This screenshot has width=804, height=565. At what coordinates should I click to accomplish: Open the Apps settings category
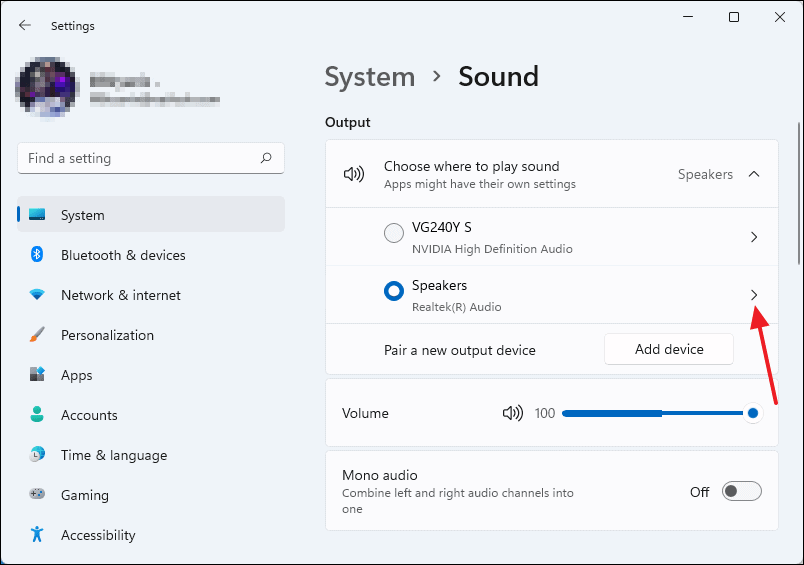click(x=76, y=375)
